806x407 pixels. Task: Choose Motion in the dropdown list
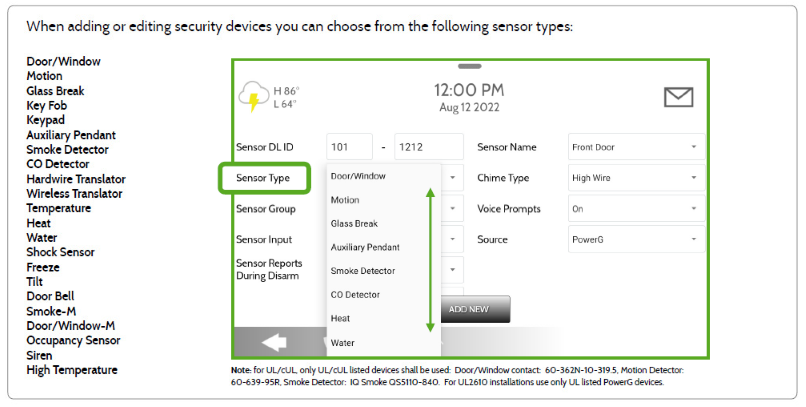[x=345, y=200]
